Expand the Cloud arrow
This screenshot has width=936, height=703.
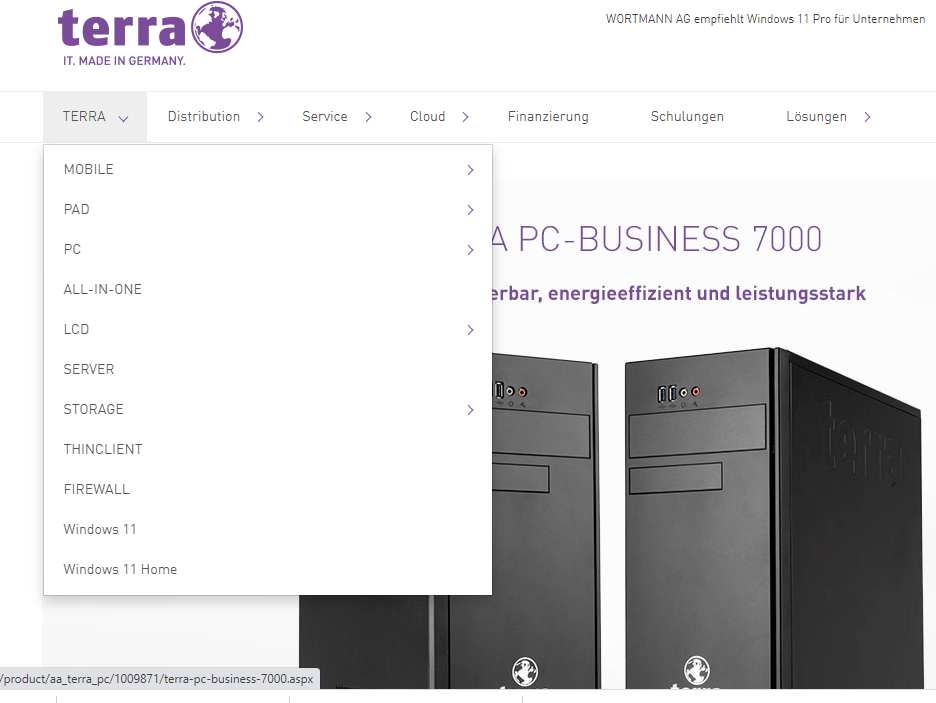pos(466,117)
